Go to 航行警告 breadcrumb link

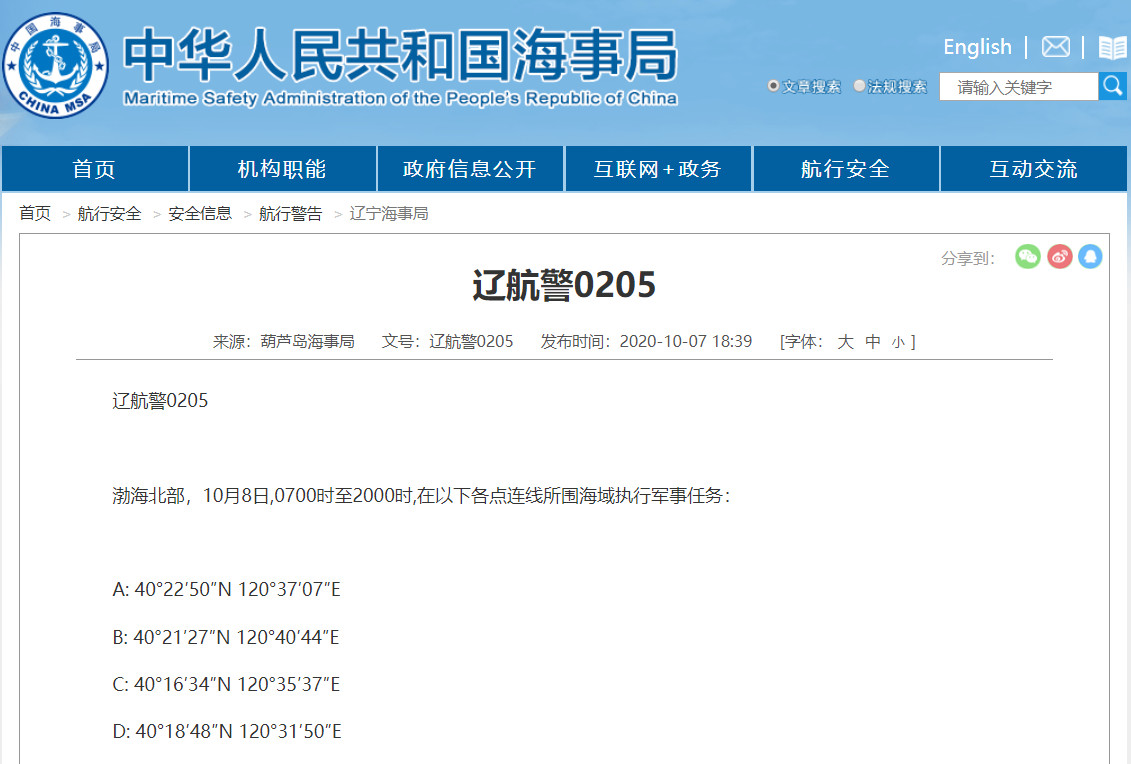pos(290,214)
